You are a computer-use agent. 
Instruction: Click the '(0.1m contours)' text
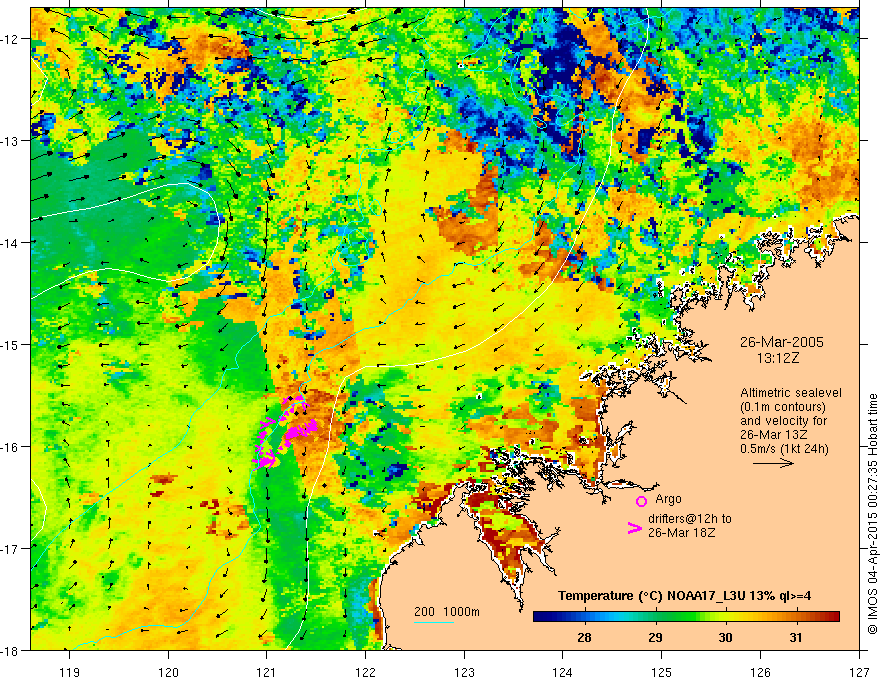coord(783,407)
